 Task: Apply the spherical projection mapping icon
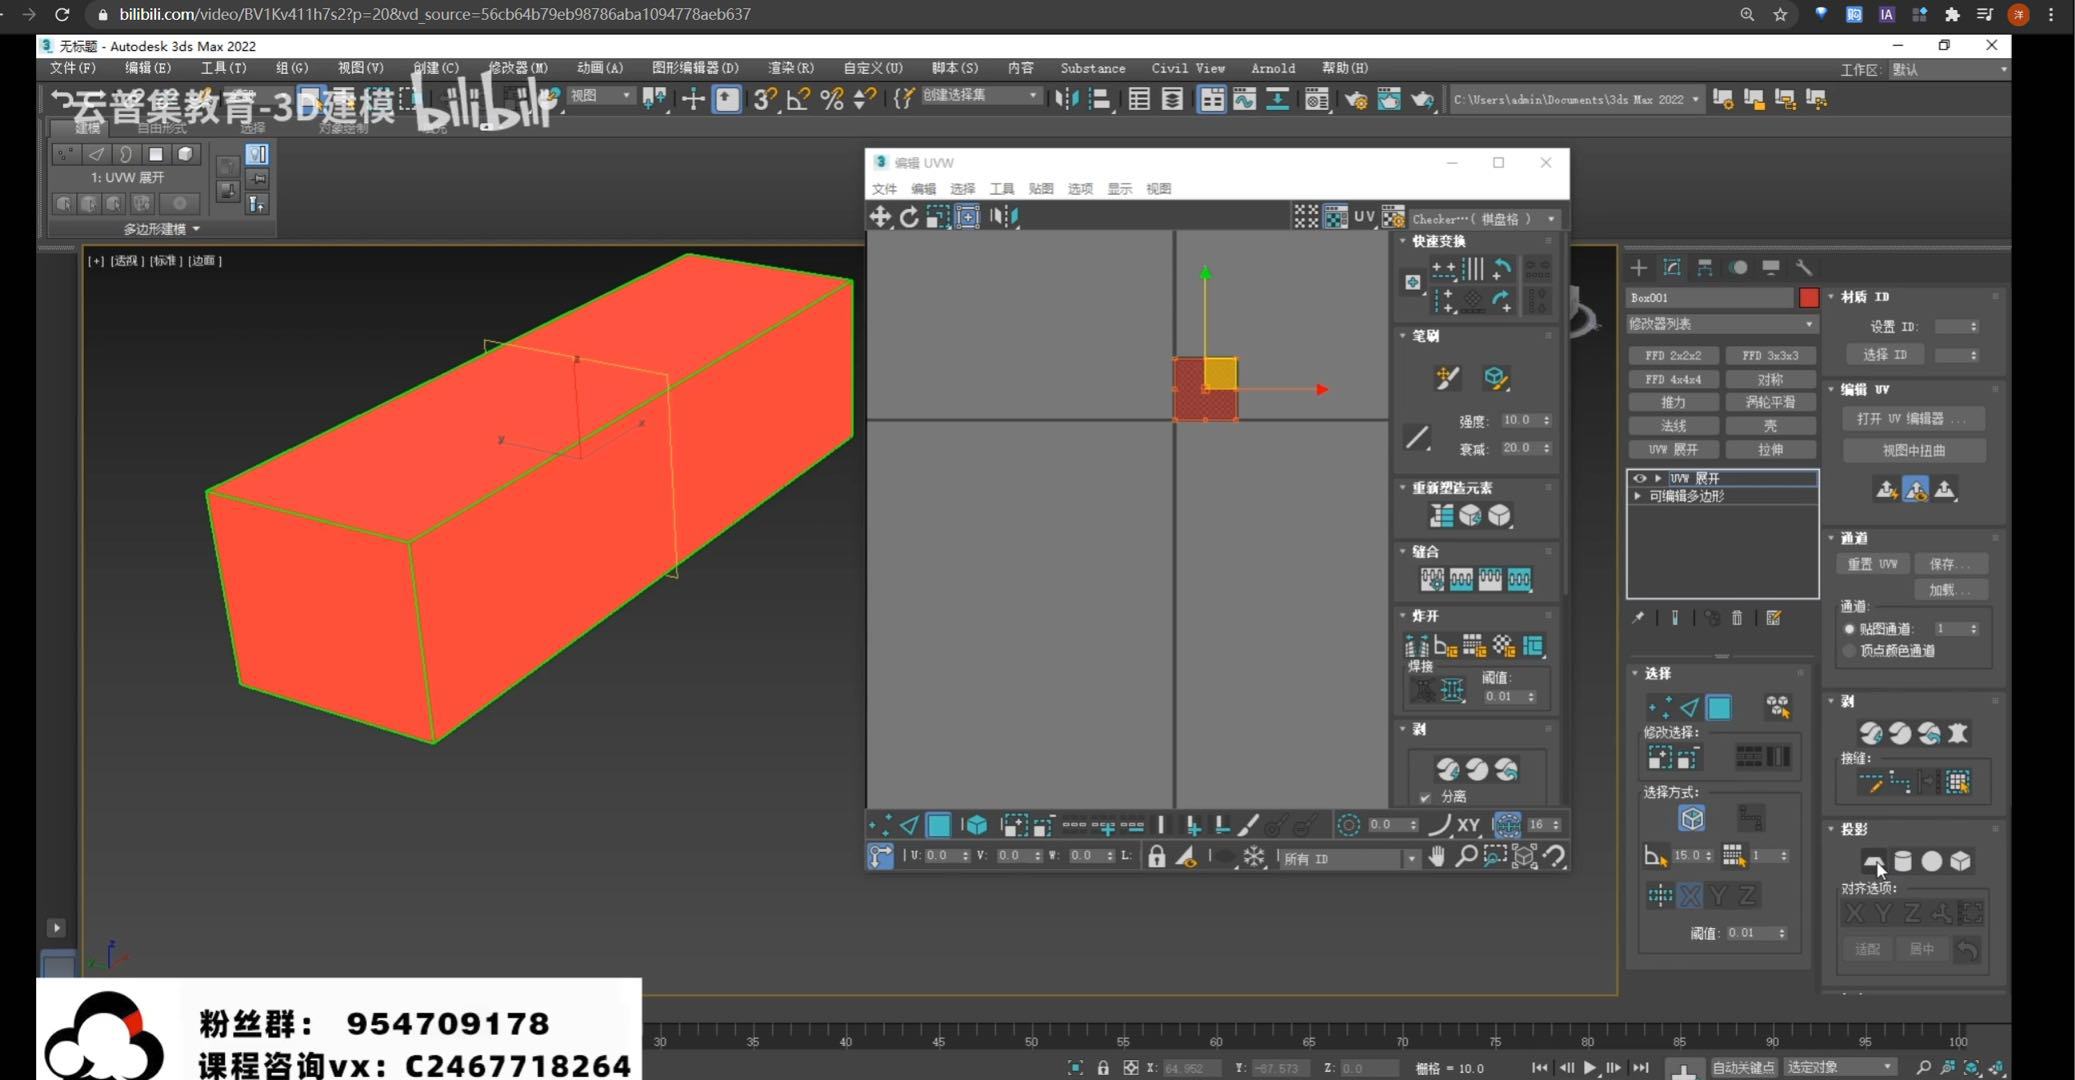point(1932,861)
